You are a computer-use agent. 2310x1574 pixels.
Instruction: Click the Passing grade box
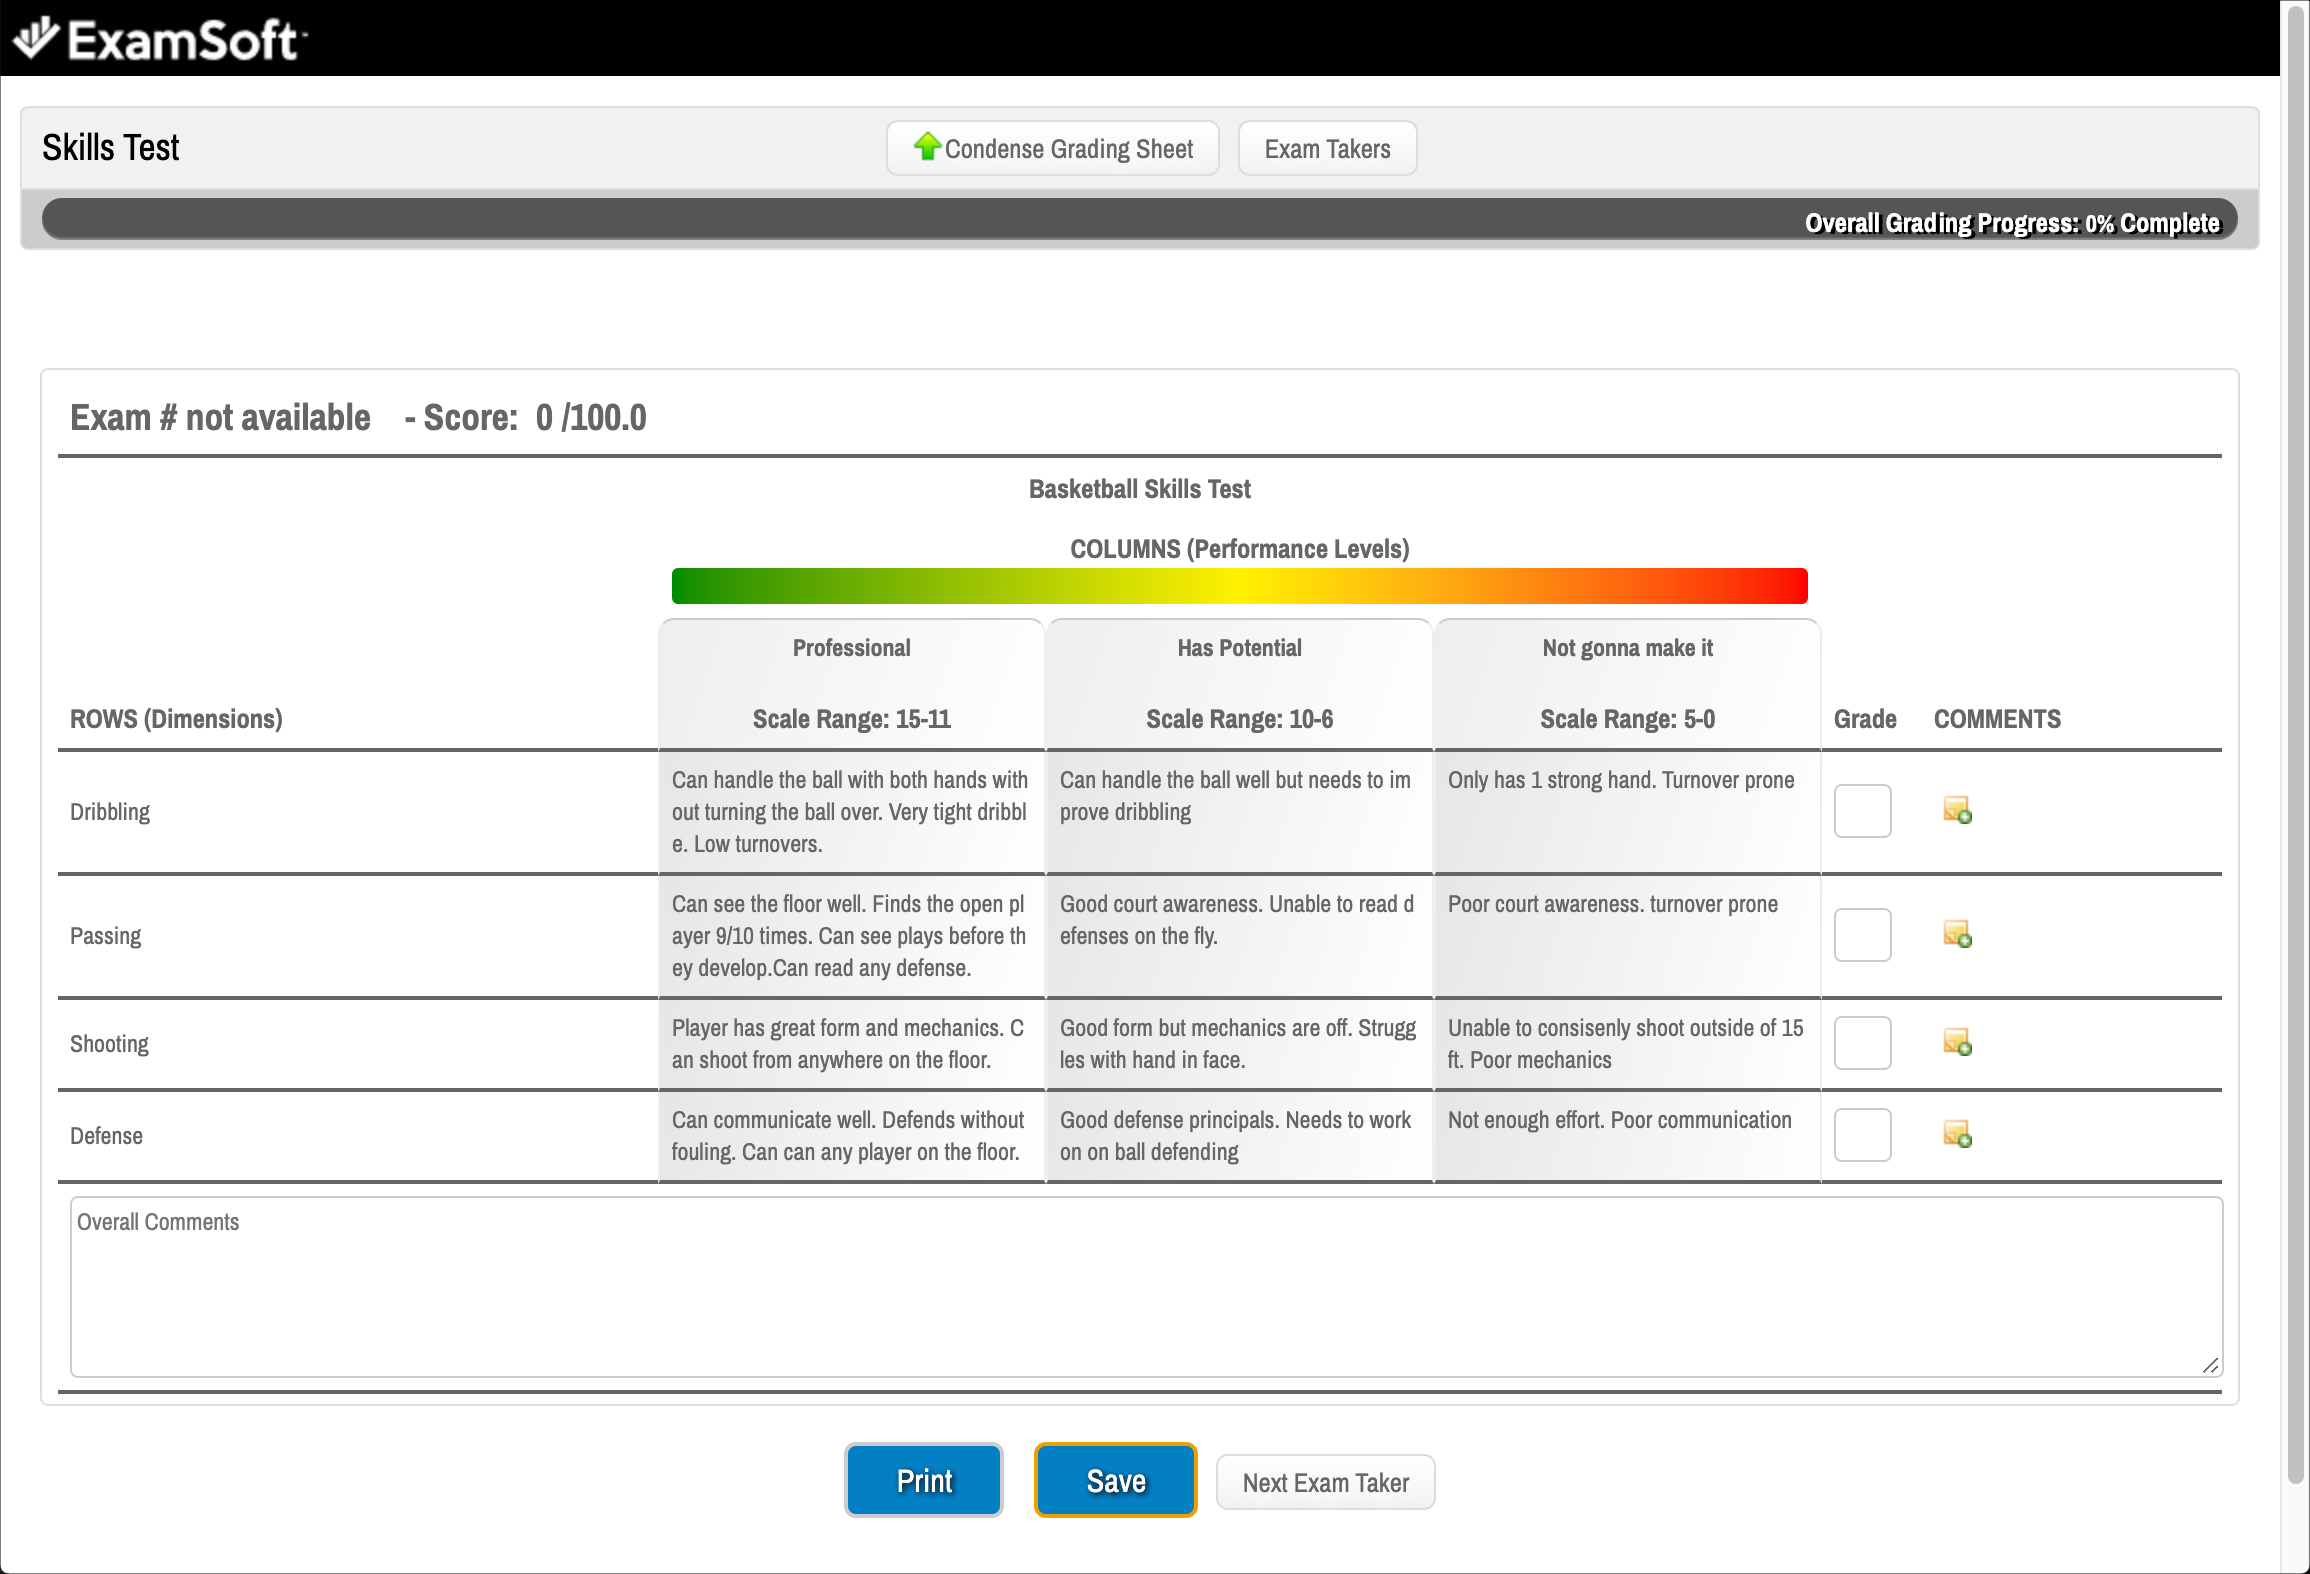1862,935
